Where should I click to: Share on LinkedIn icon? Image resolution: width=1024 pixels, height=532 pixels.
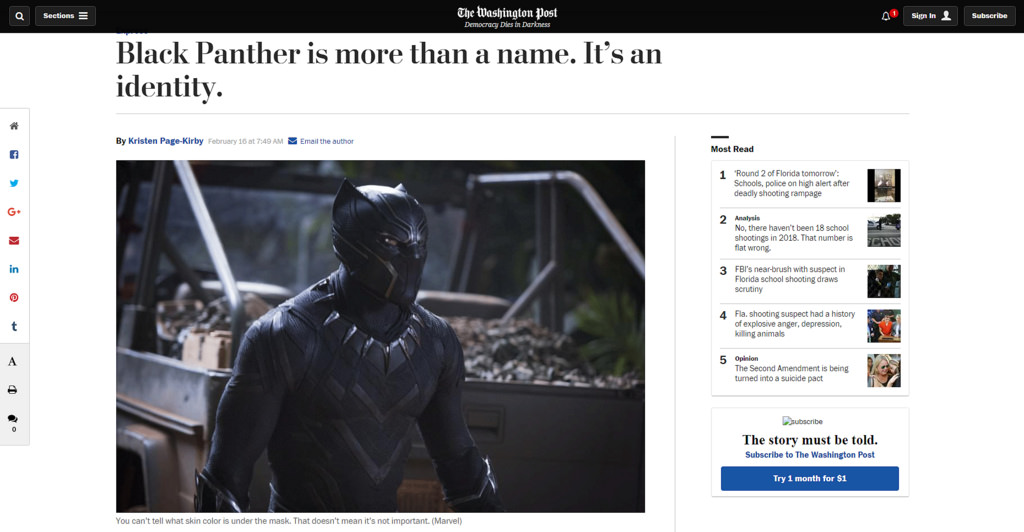click(x=14, y=269)
